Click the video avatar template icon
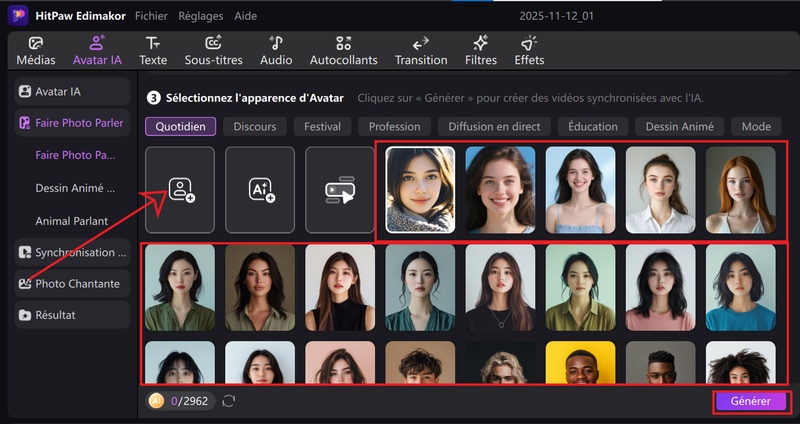800x424 pixels. (340, 190)
